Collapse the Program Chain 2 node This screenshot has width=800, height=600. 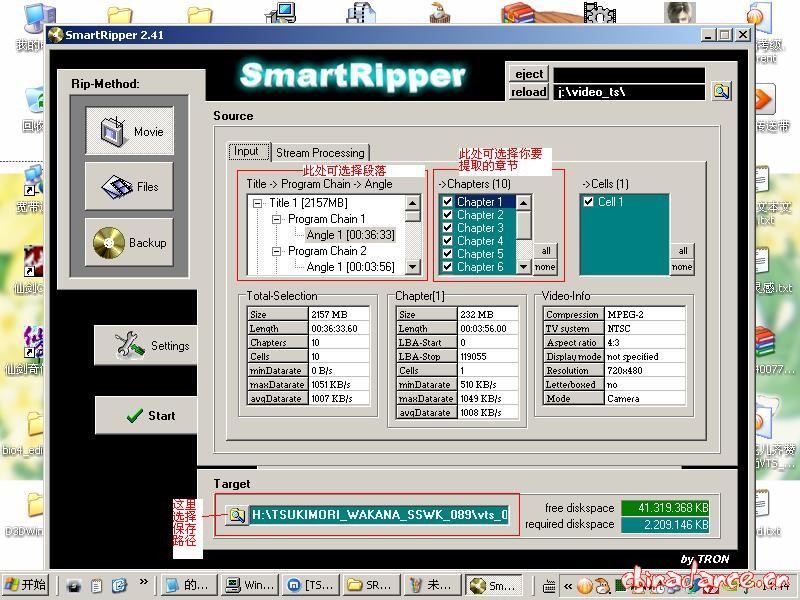click(277, 251)
